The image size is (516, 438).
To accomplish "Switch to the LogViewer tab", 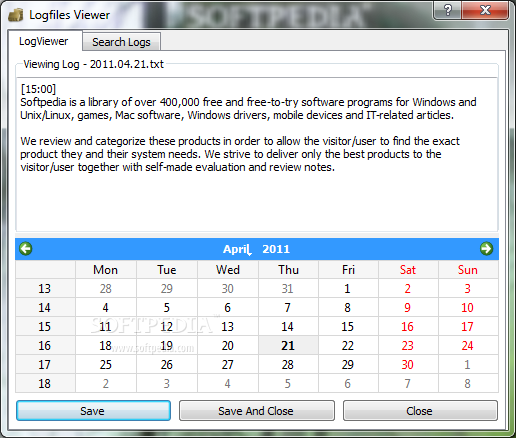I will tap(44, 41).
